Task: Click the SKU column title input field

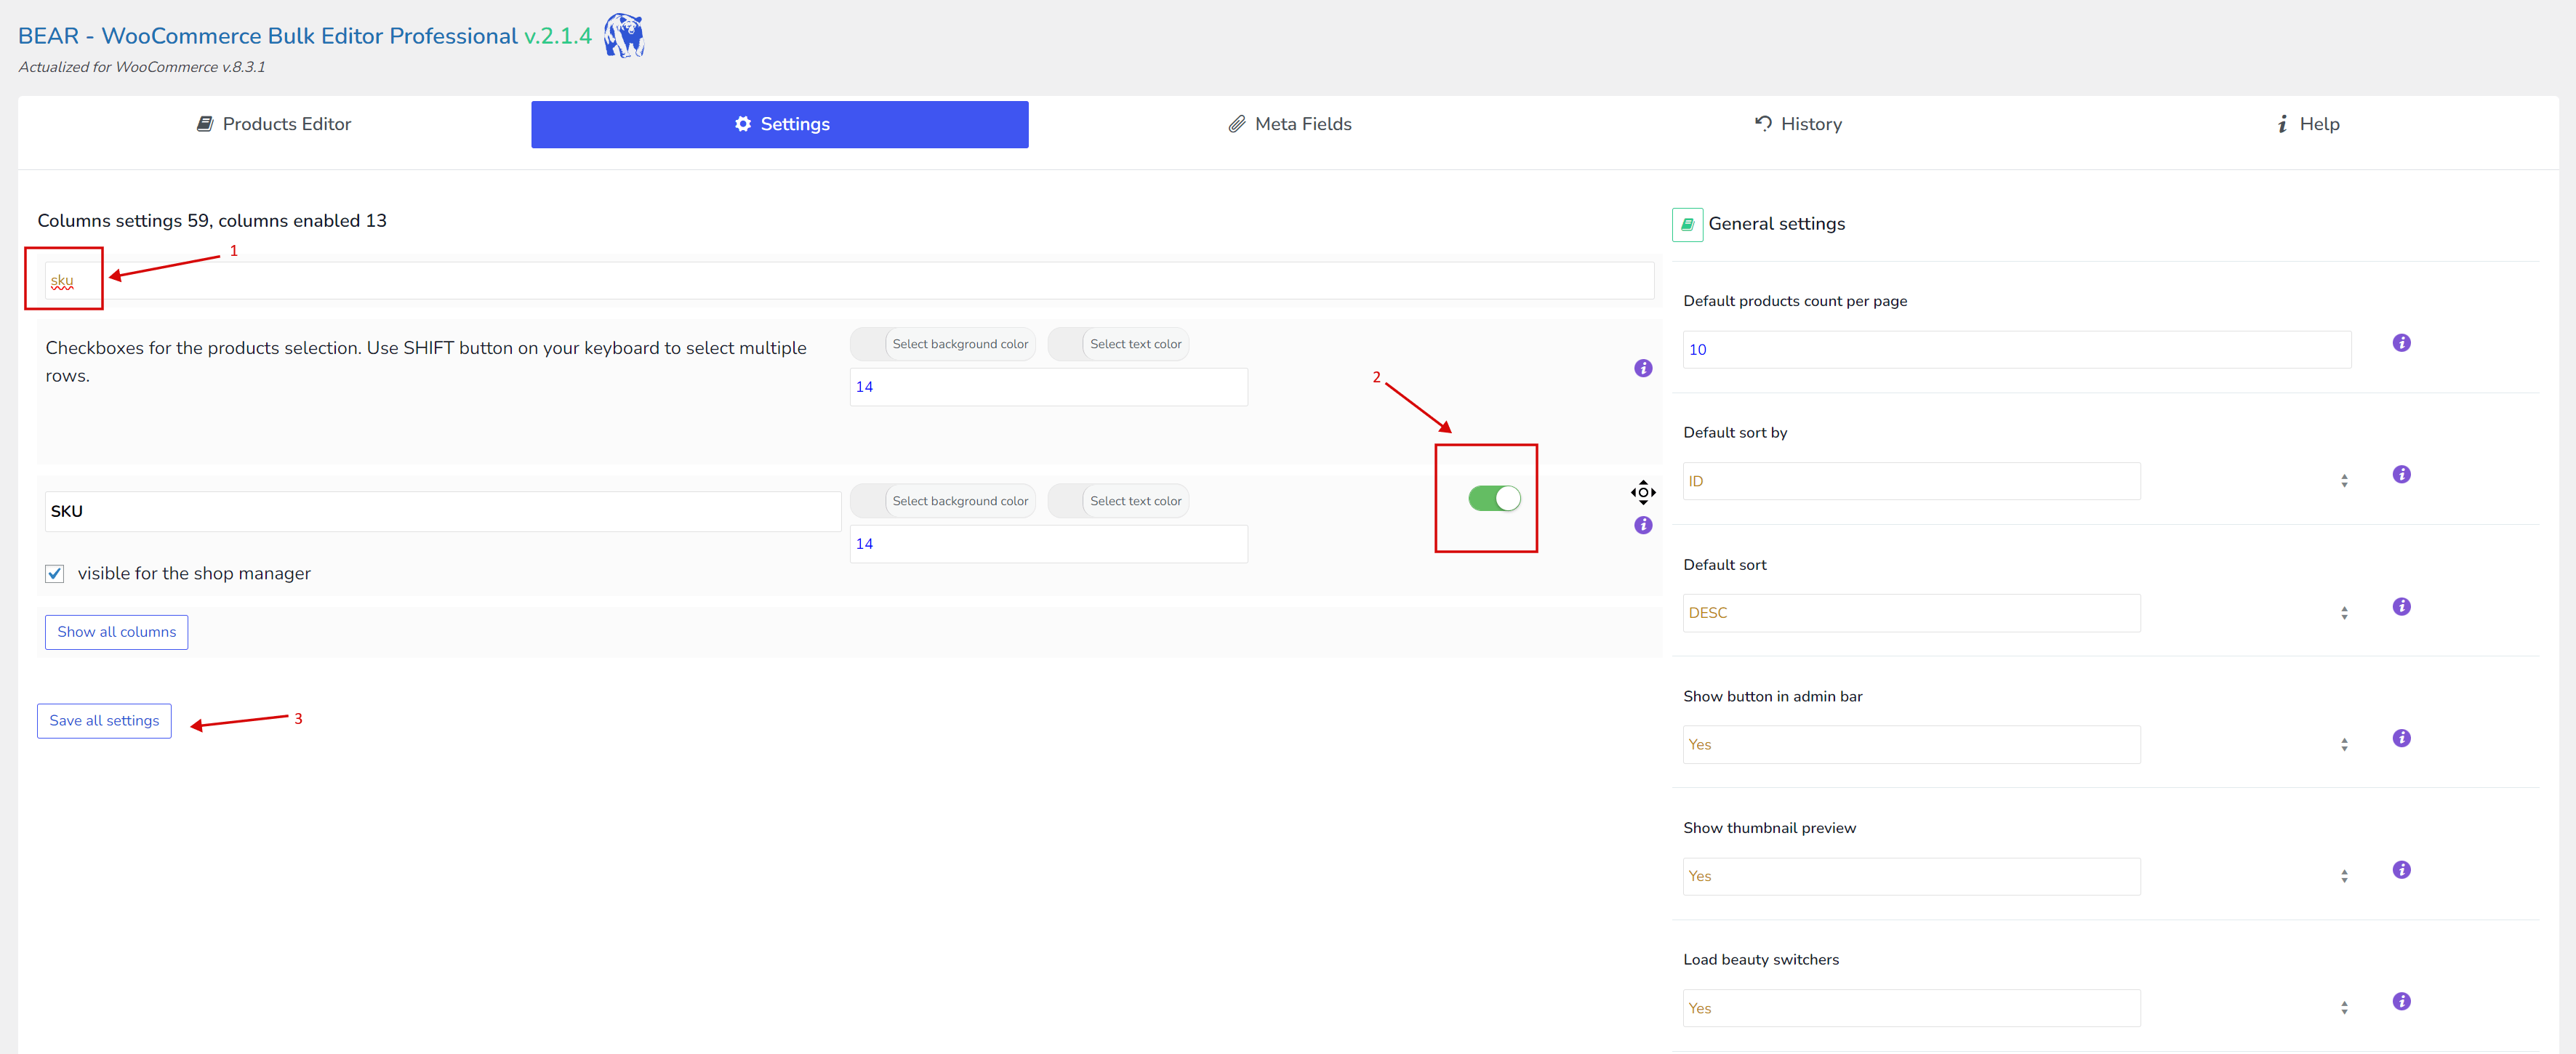Action: pos(443,511)
